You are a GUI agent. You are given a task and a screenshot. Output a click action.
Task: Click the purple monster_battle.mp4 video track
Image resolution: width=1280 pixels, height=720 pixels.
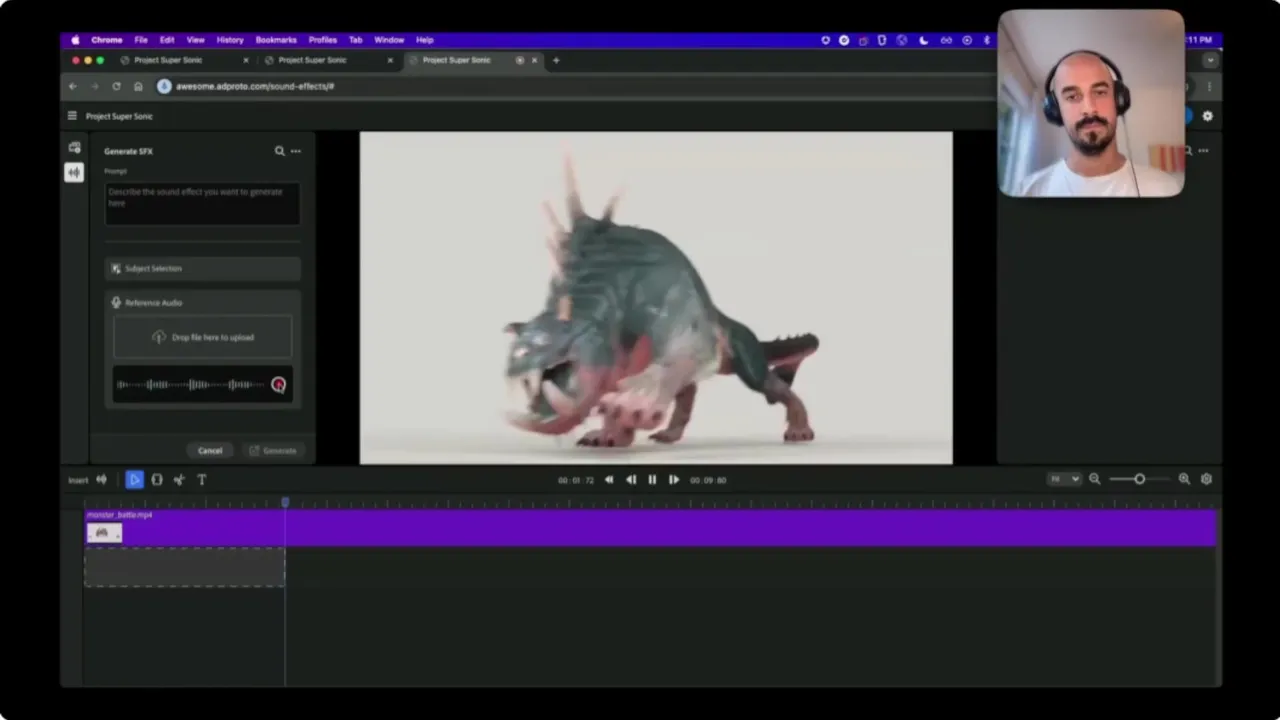tap(650, 528)
